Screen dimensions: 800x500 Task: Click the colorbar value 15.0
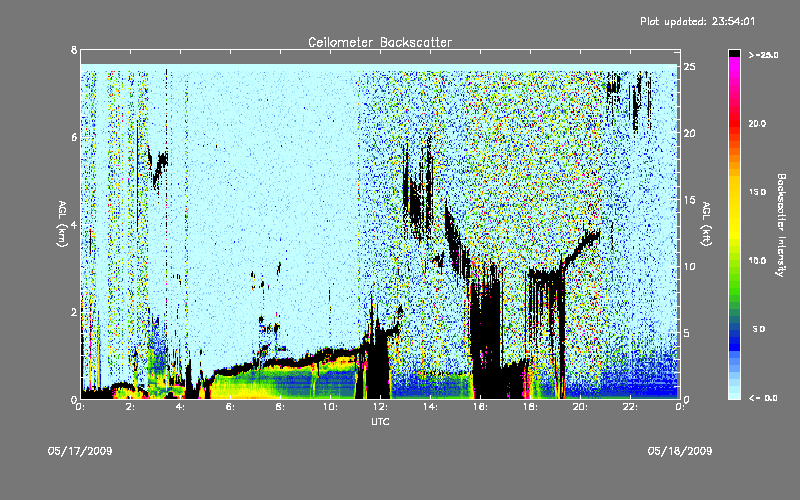point(757,192)
